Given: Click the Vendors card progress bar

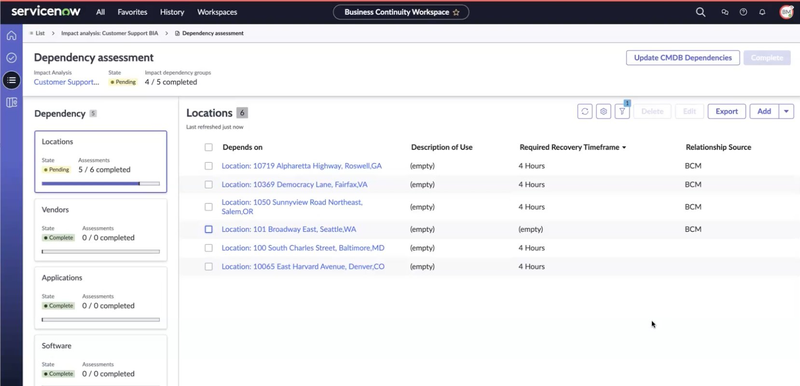Looking at the screenshot, I should point(101,251).
